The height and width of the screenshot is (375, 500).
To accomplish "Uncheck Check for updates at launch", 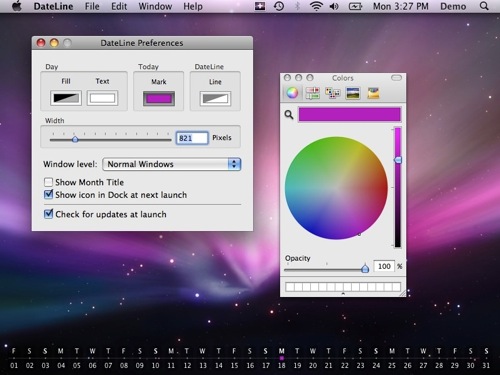I will (48, 214).
